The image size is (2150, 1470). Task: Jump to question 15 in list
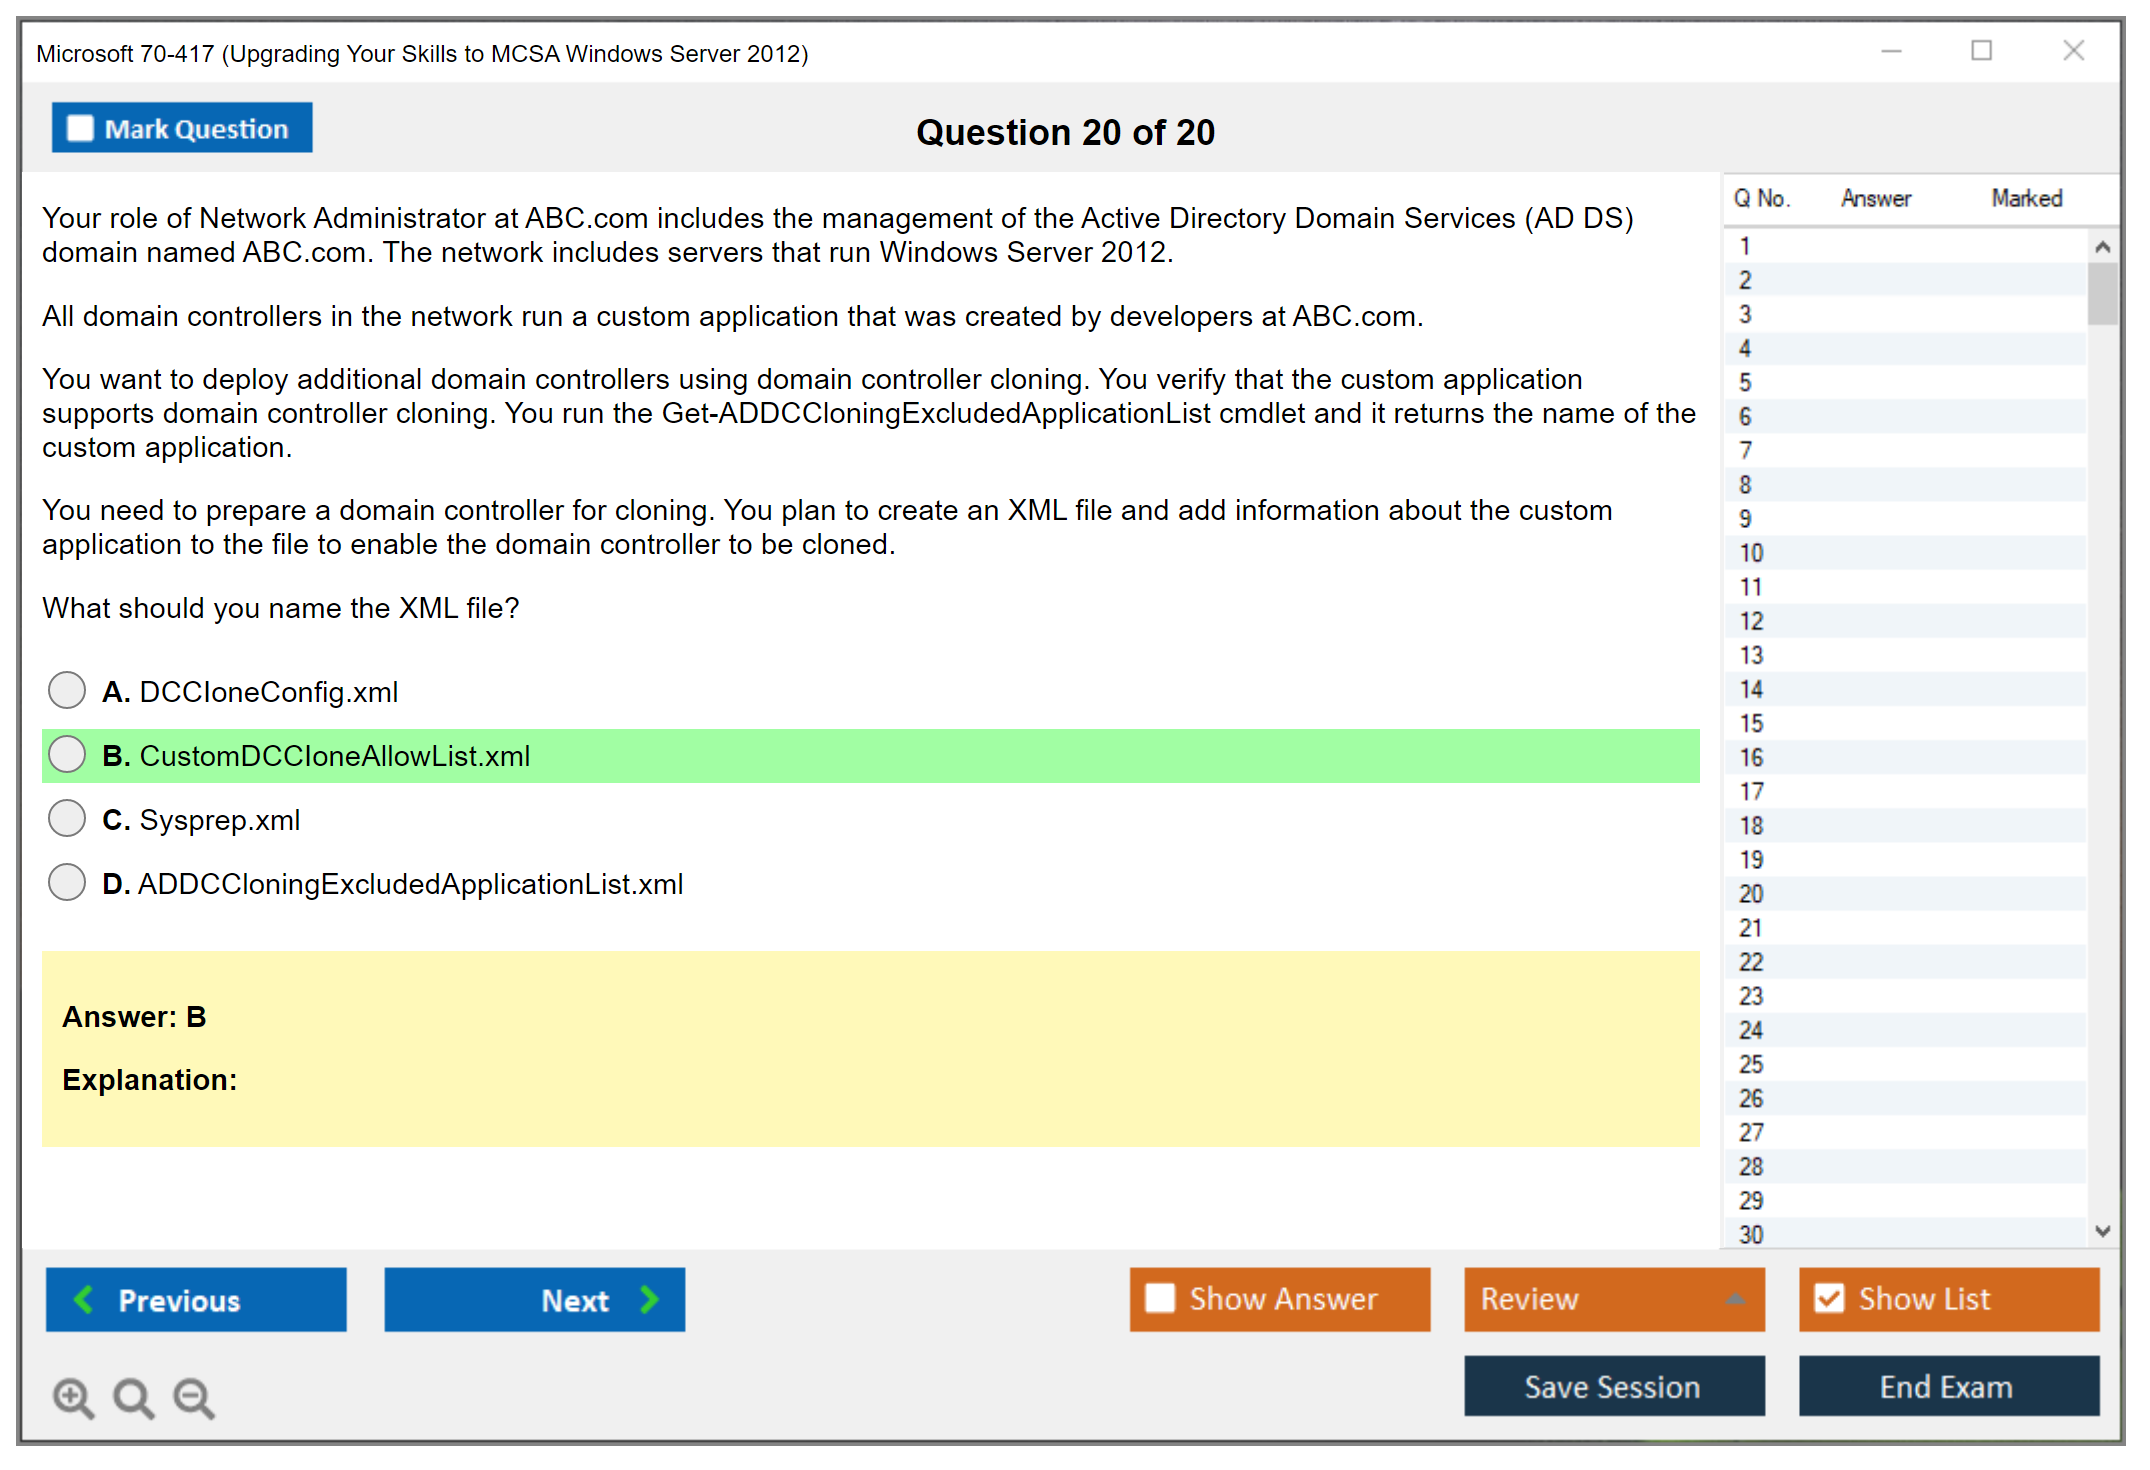pyautogui.click(x=1751, y=723)
